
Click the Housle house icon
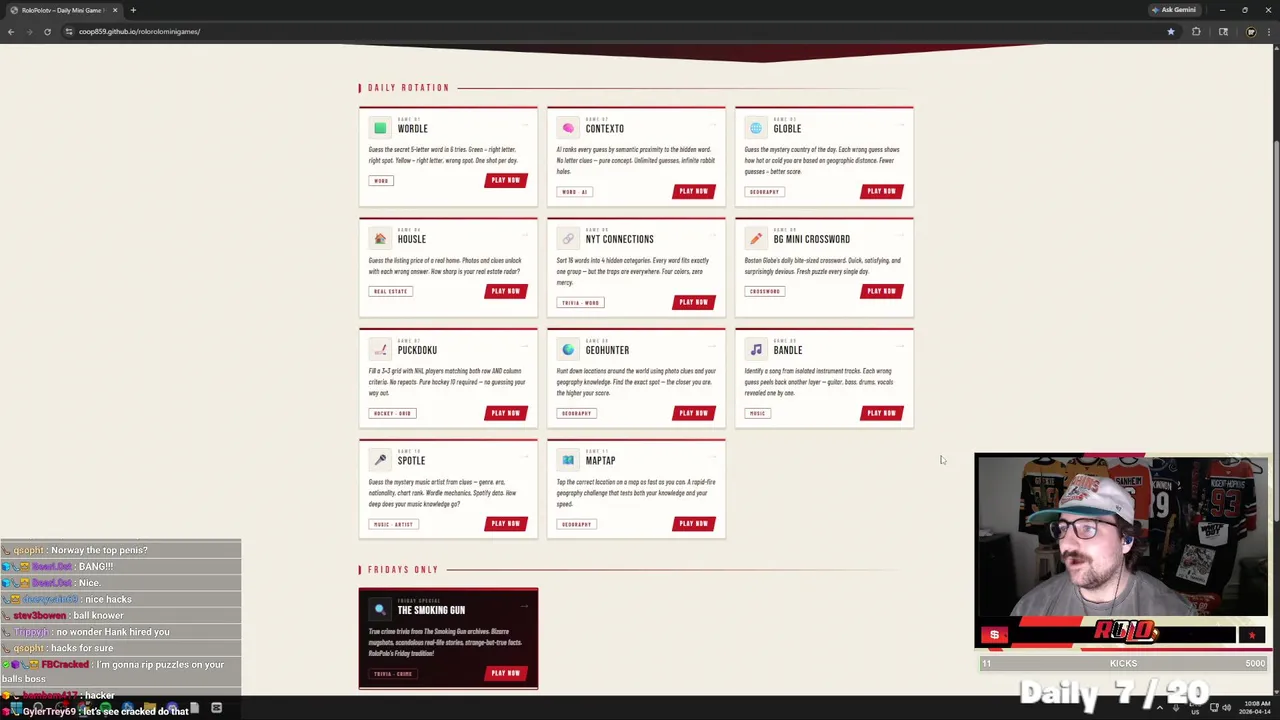(380, 239)
